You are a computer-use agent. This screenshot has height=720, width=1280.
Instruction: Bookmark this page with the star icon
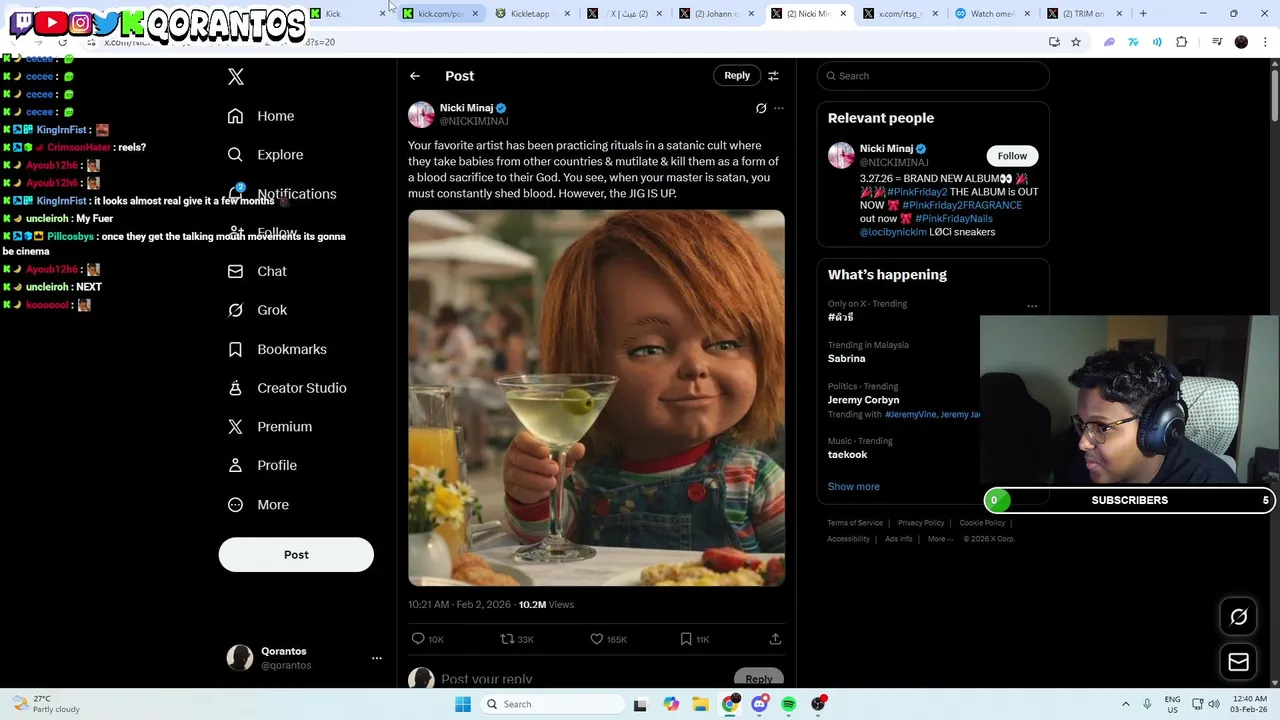[x=1076, y=42]
